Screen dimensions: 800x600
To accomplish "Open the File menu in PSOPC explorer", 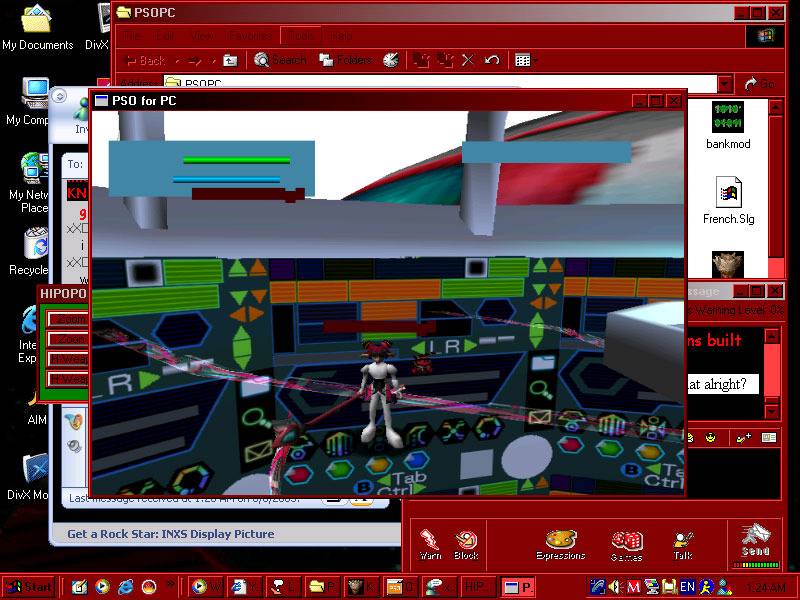I will (x=132, y=36).
